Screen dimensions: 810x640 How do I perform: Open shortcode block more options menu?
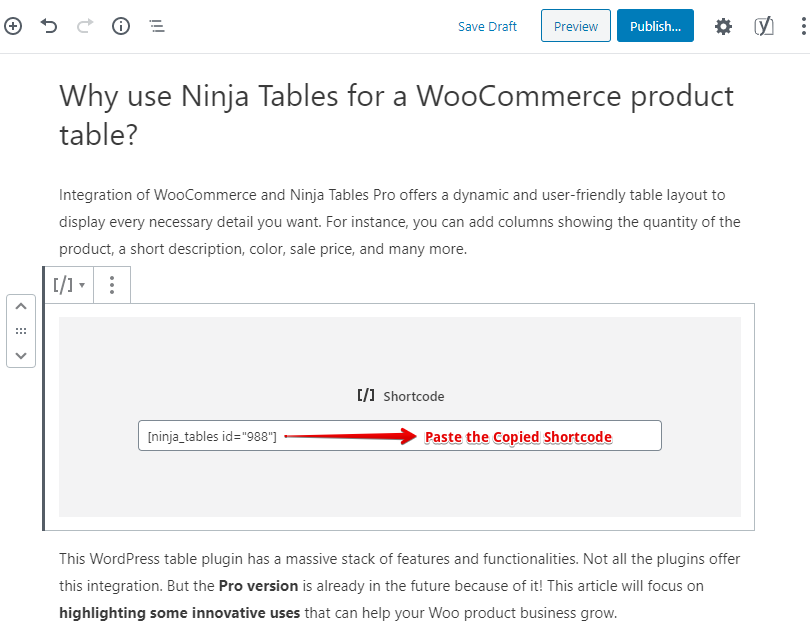(112, 285)
